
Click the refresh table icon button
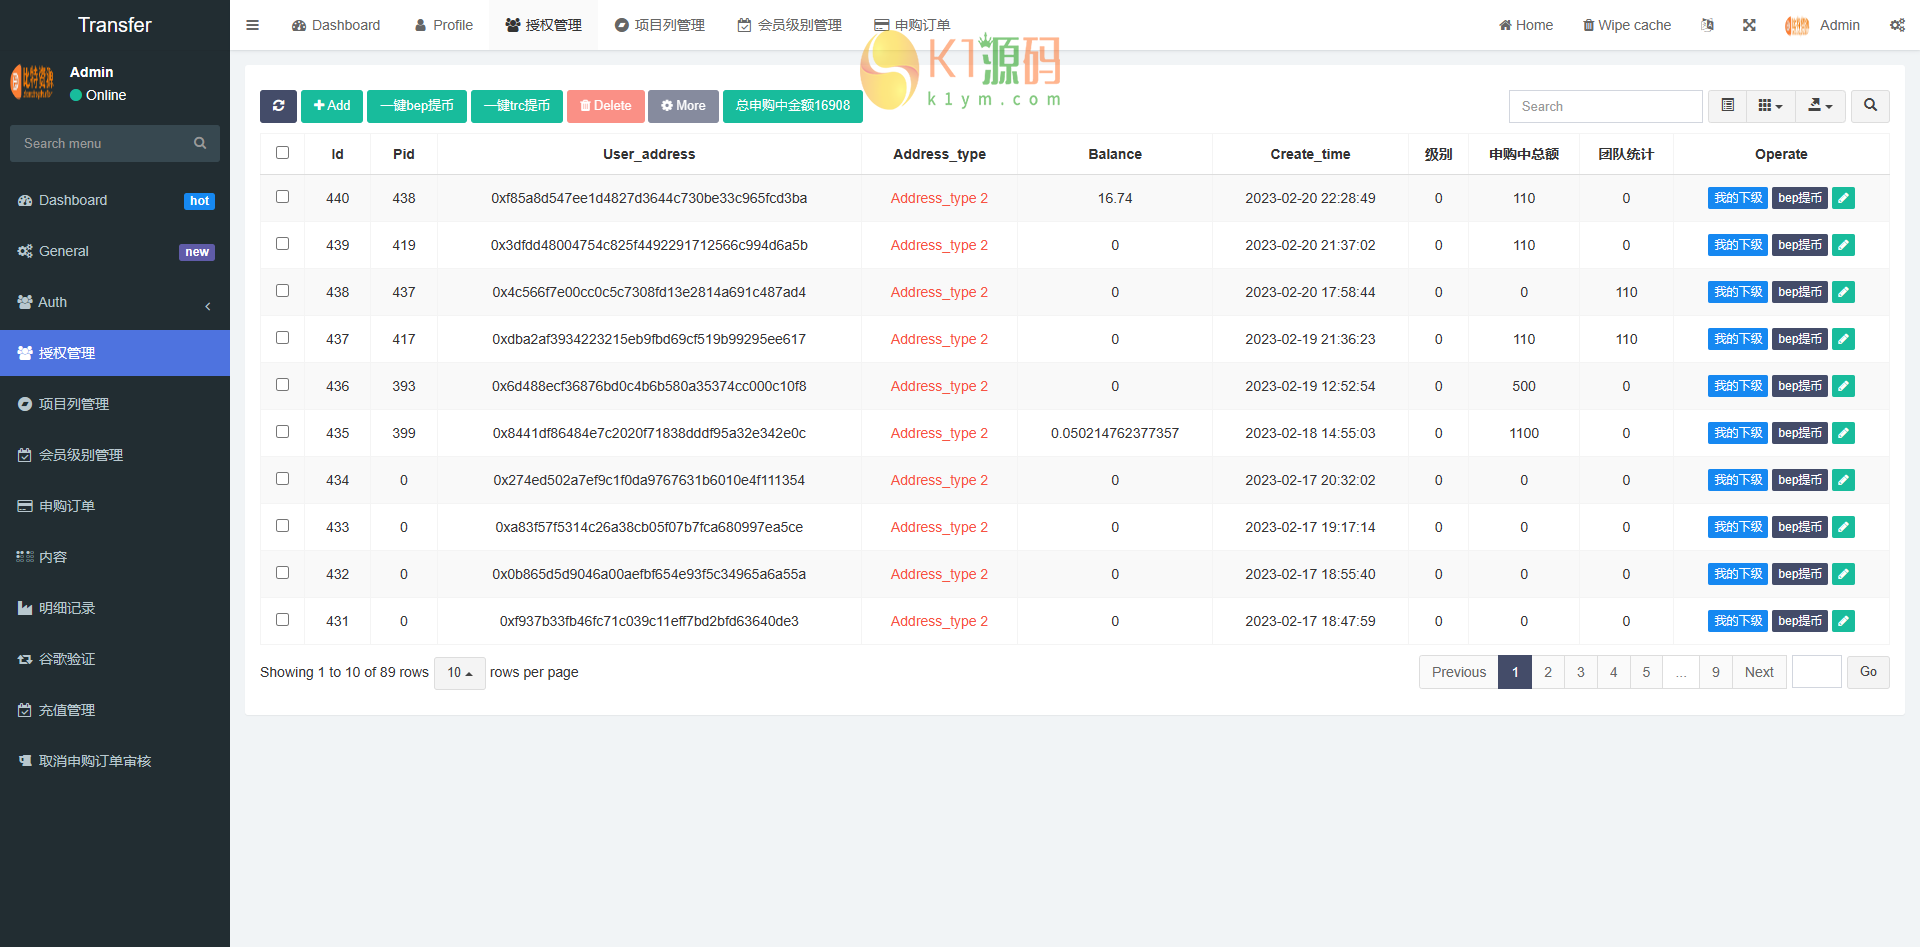[x=278, y=106]
